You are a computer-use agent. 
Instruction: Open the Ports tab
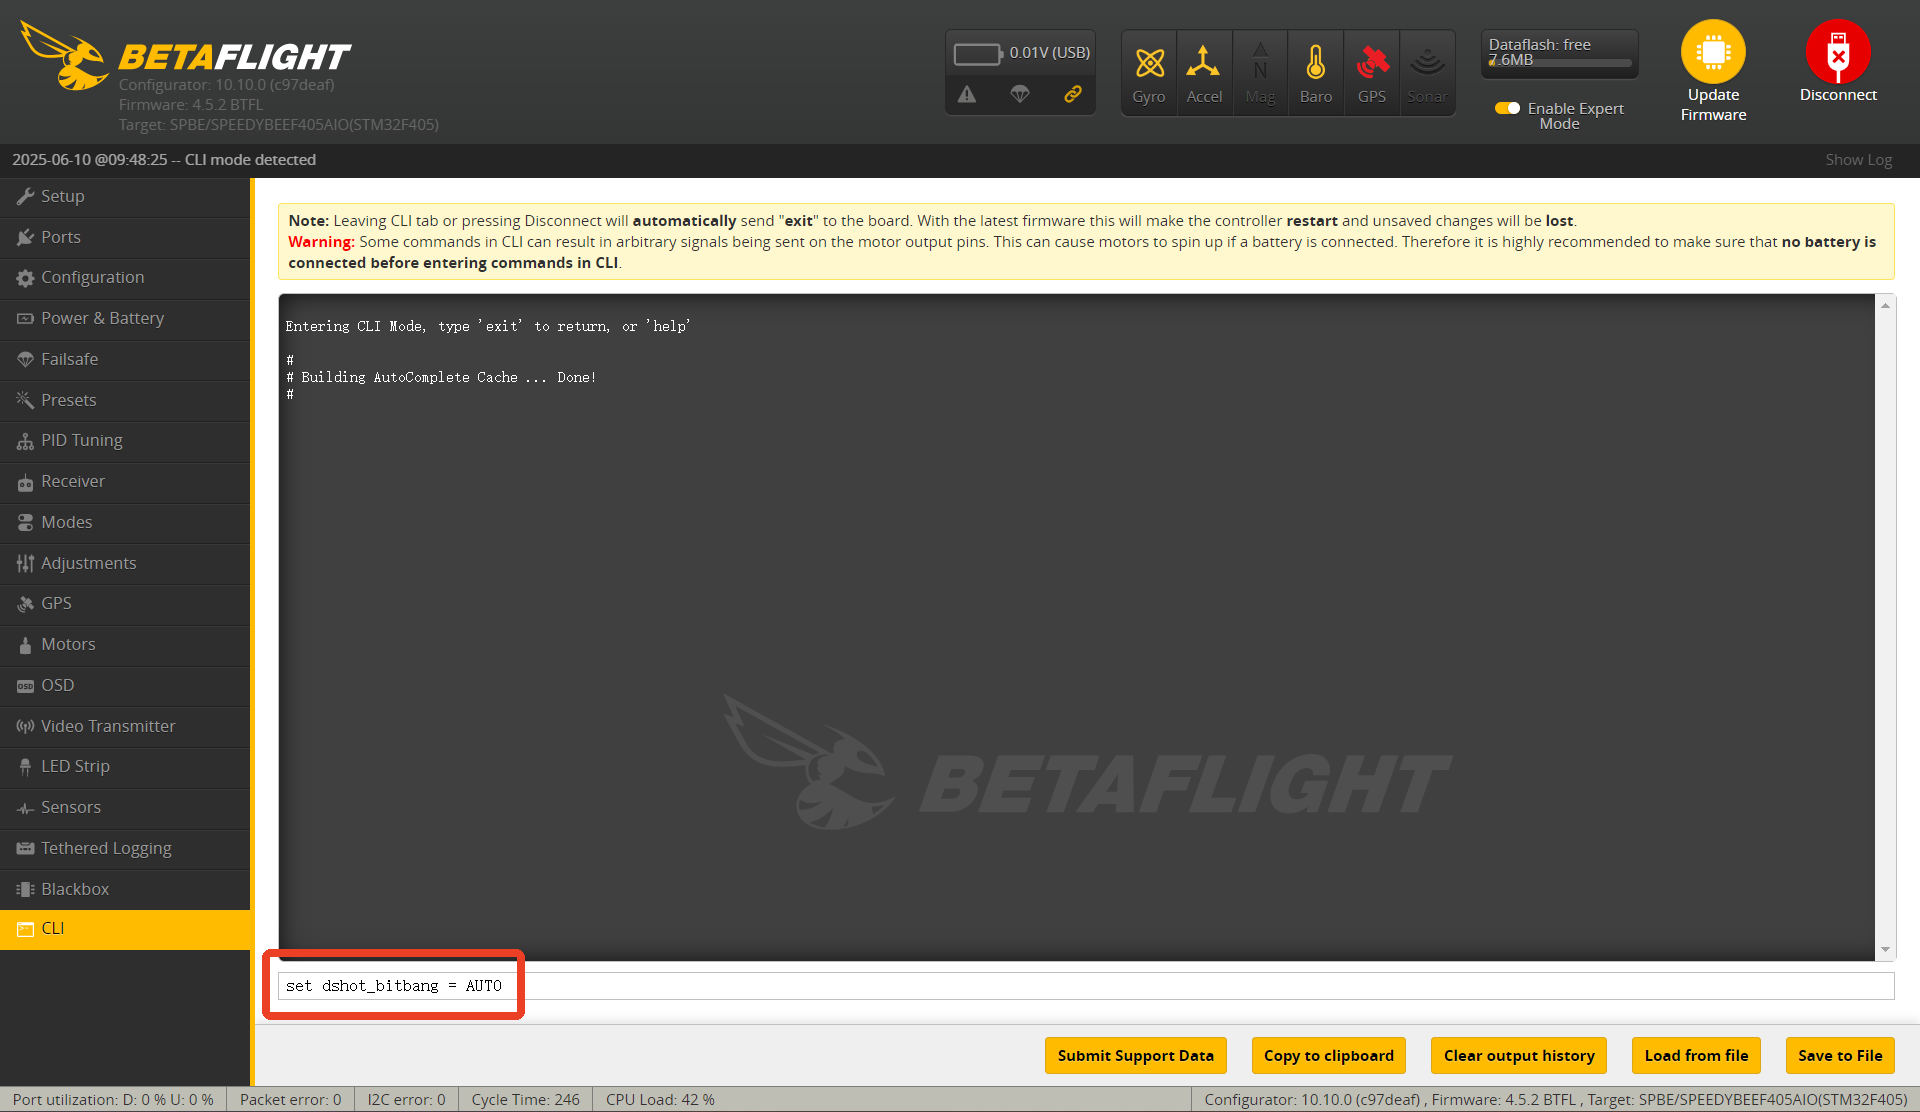[x=125, y=237]
